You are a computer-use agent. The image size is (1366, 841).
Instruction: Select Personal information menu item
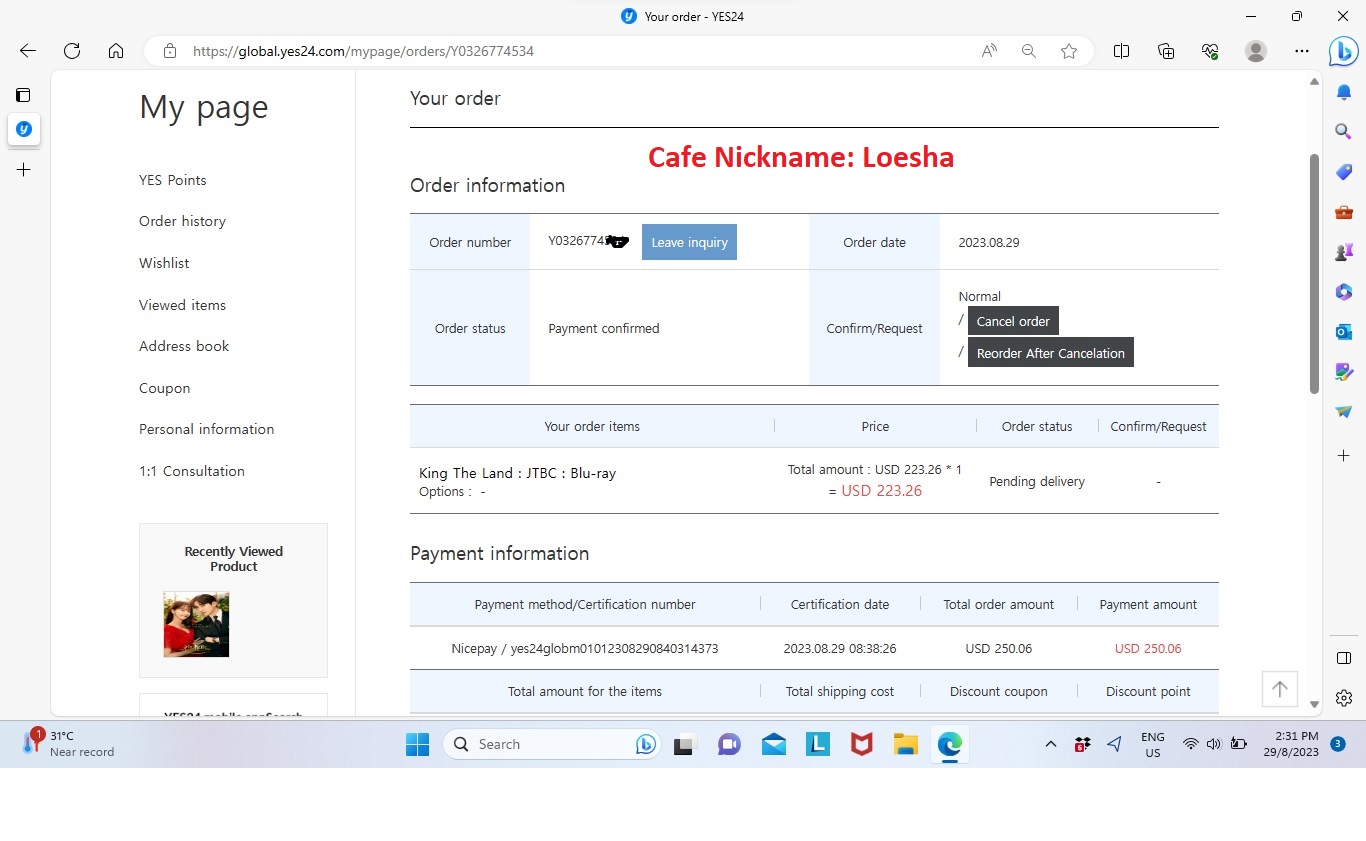point(206,429)
